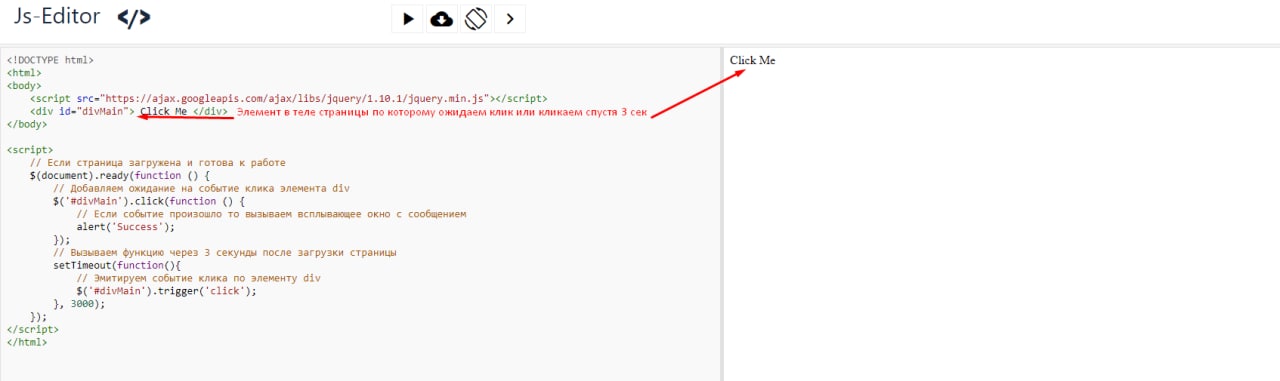Click the '}, 3000);' line
This screenshot has width=1280, height=381.
(79, 304)
